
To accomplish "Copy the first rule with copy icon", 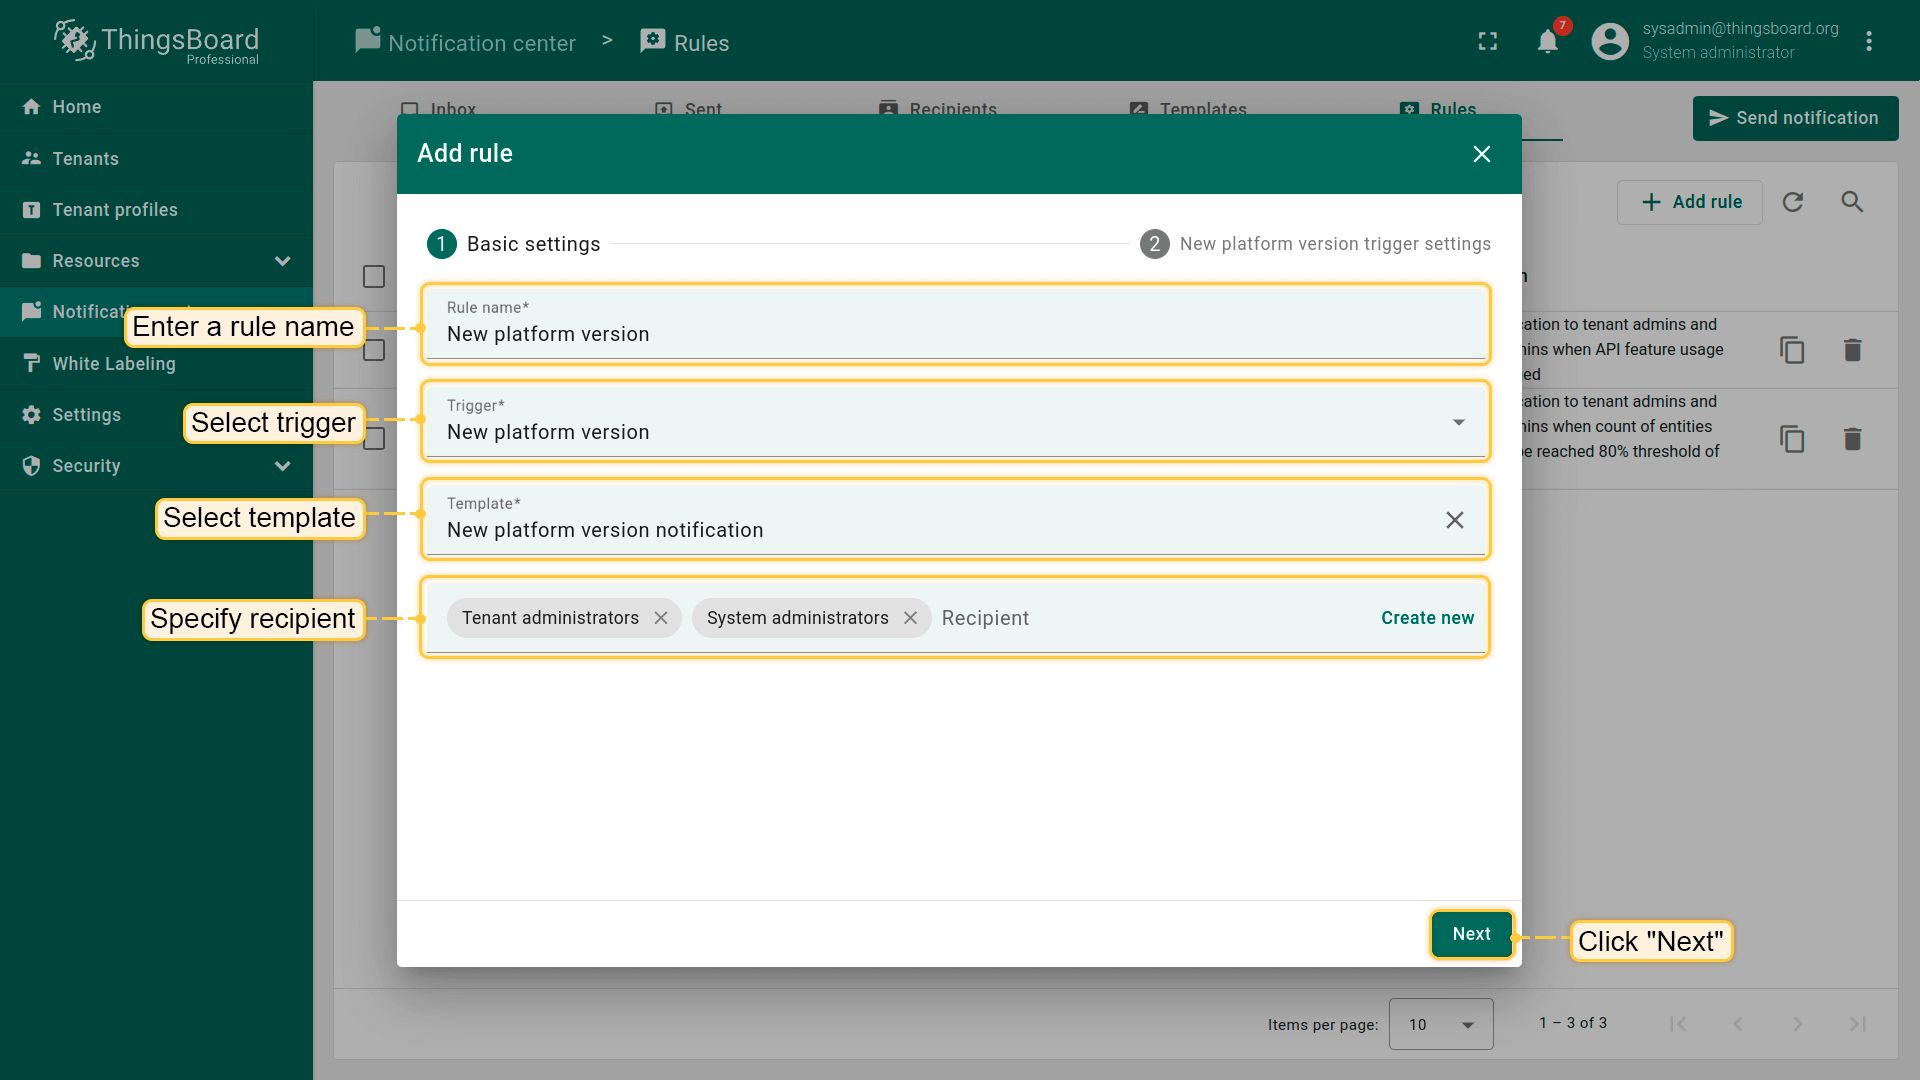I will click(x=1792, y=350).
